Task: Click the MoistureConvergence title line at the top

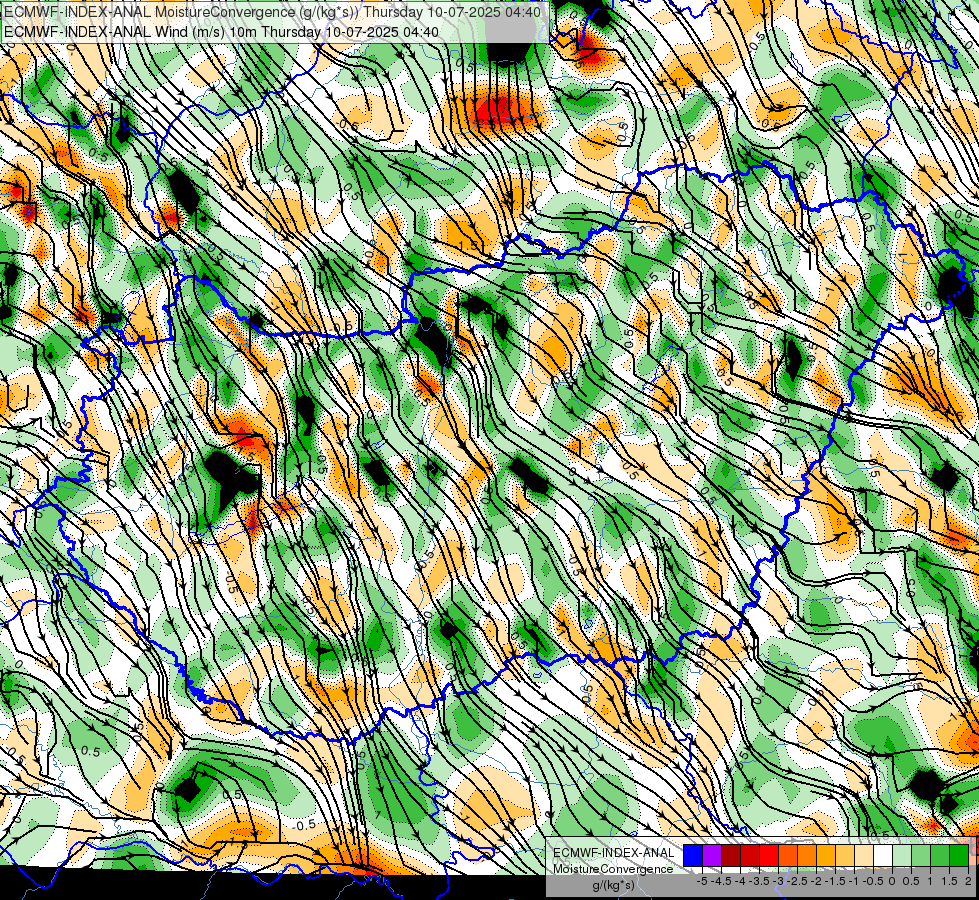Action: point(272,12)
